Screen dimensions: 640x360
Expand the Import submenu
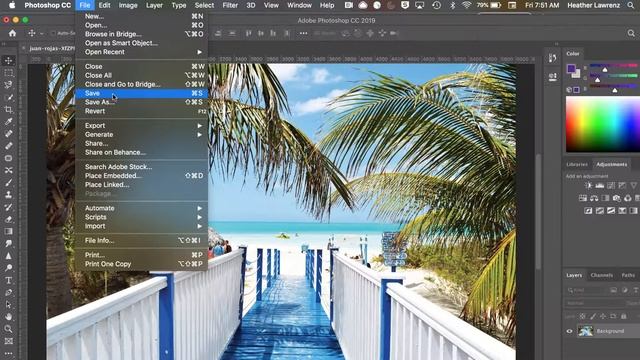click(141, 226)
